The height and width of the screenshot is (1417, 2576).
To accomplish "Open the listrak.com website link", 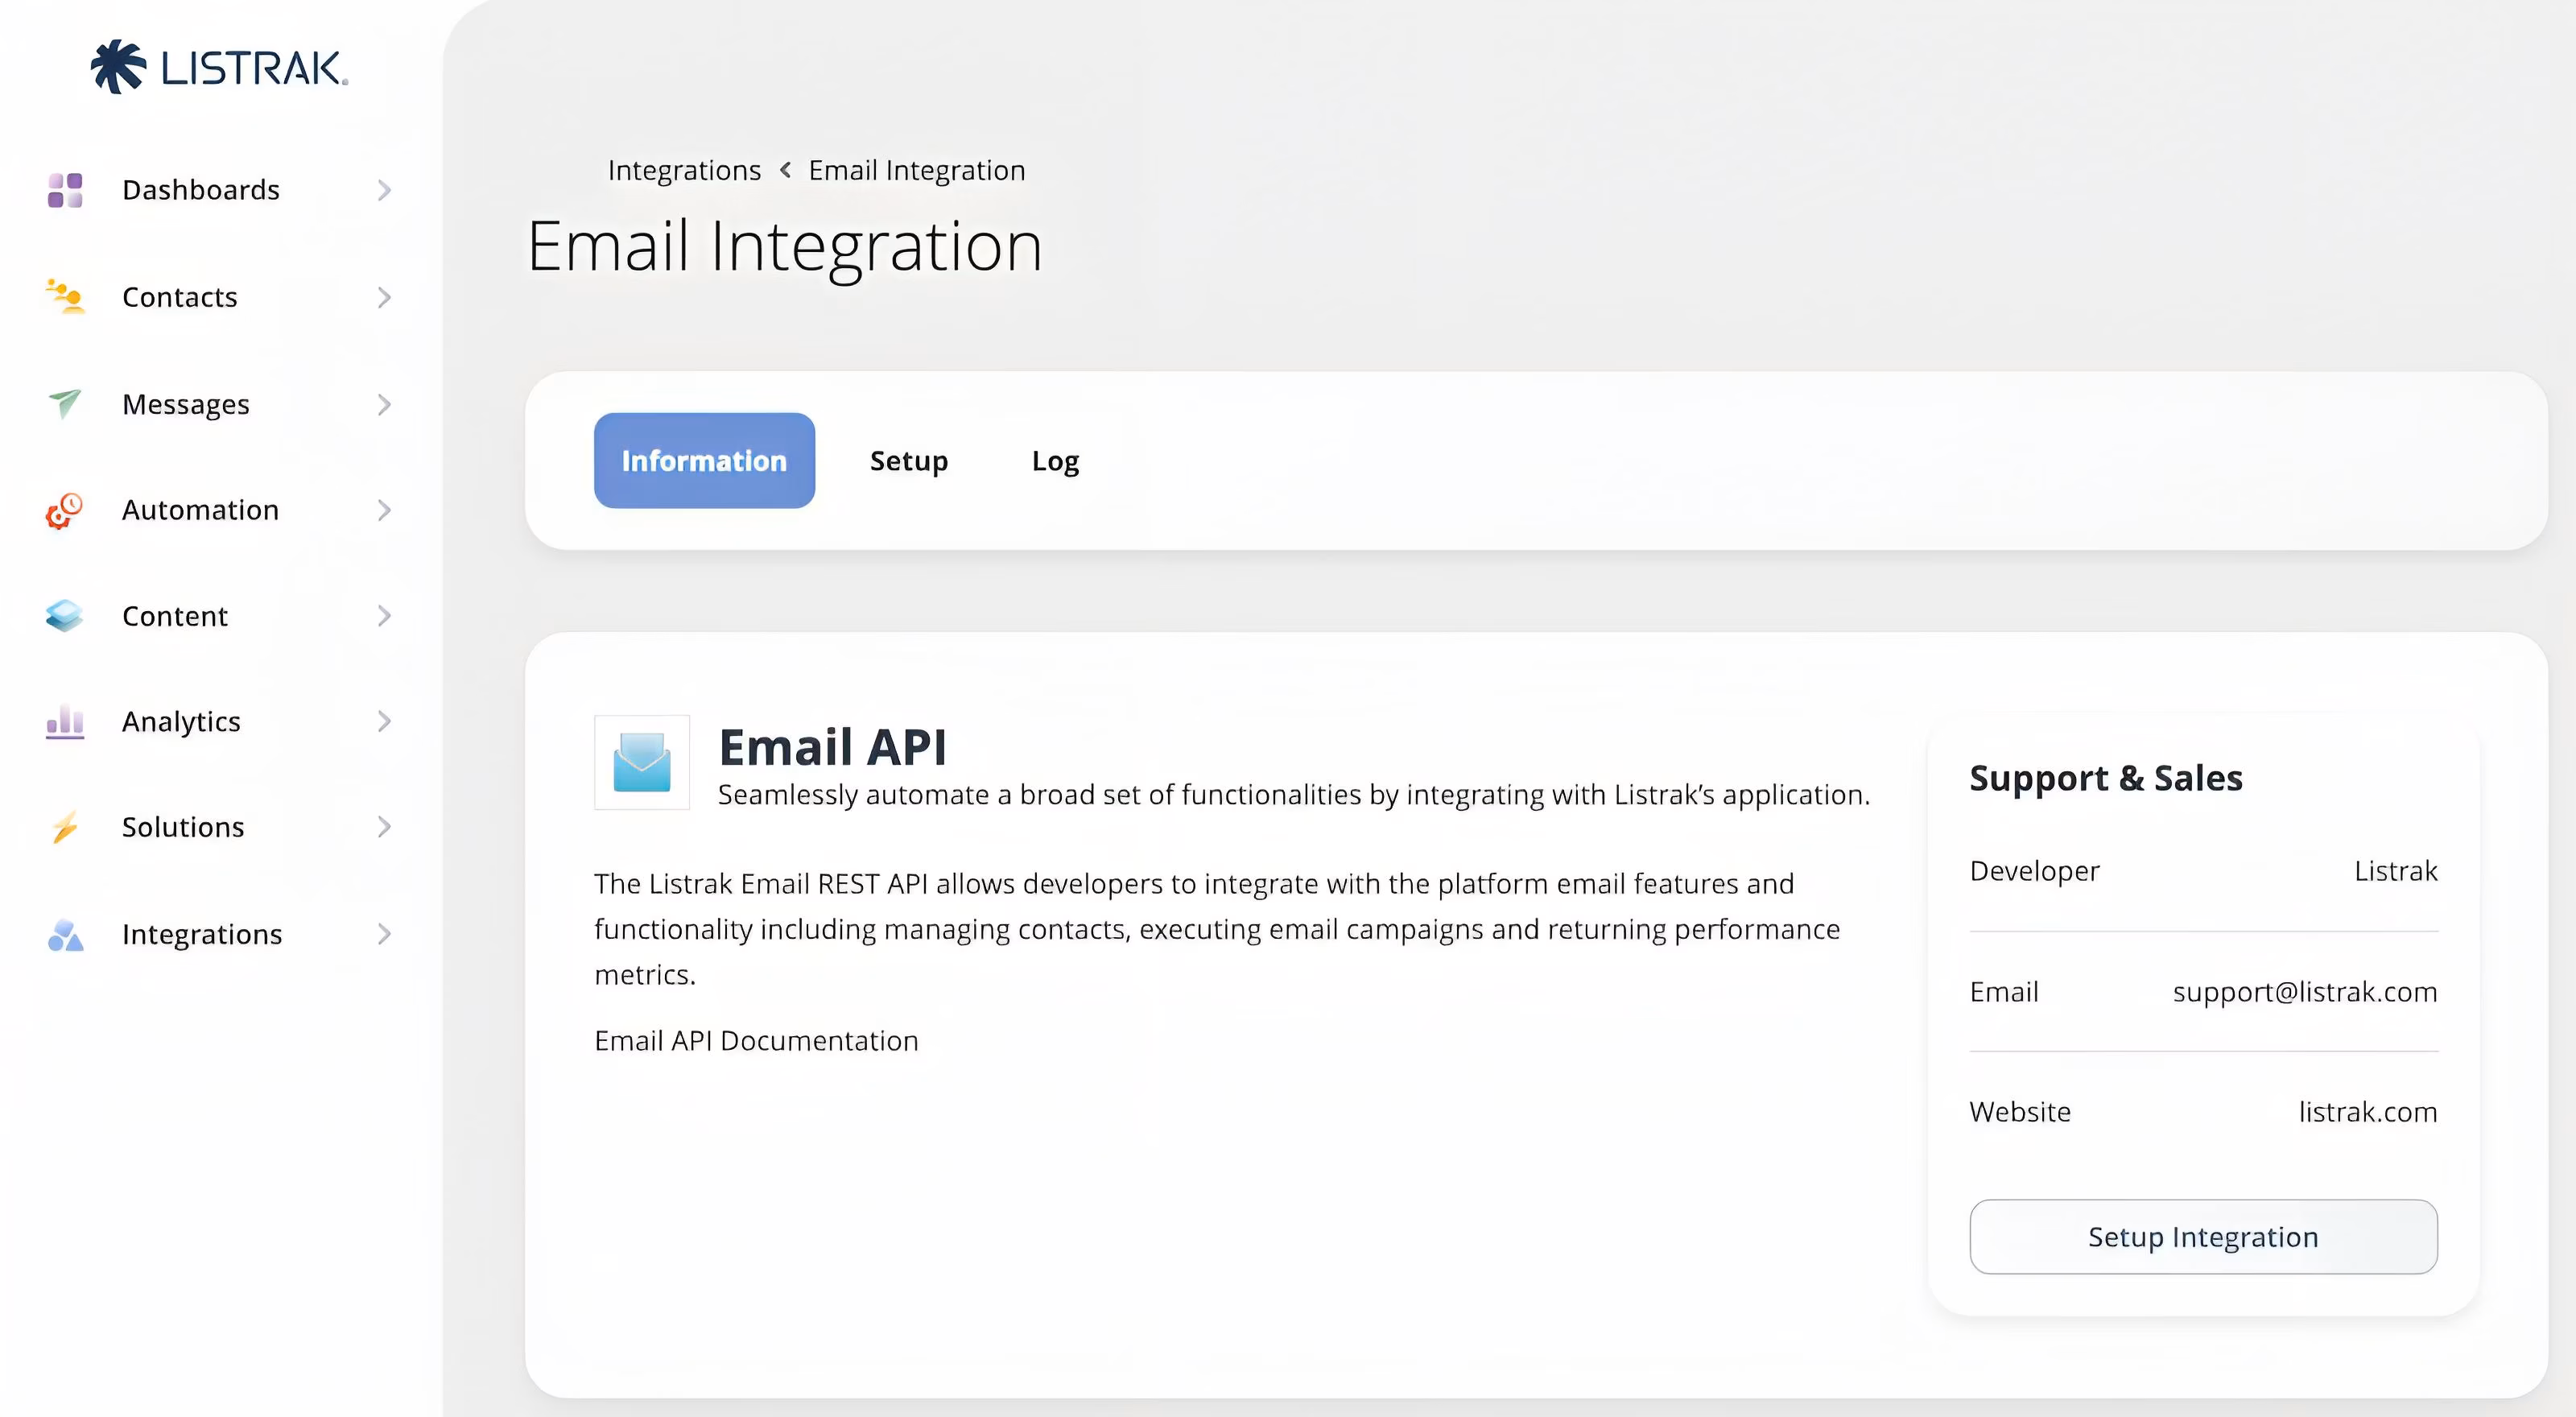I will [2368, 1112].
